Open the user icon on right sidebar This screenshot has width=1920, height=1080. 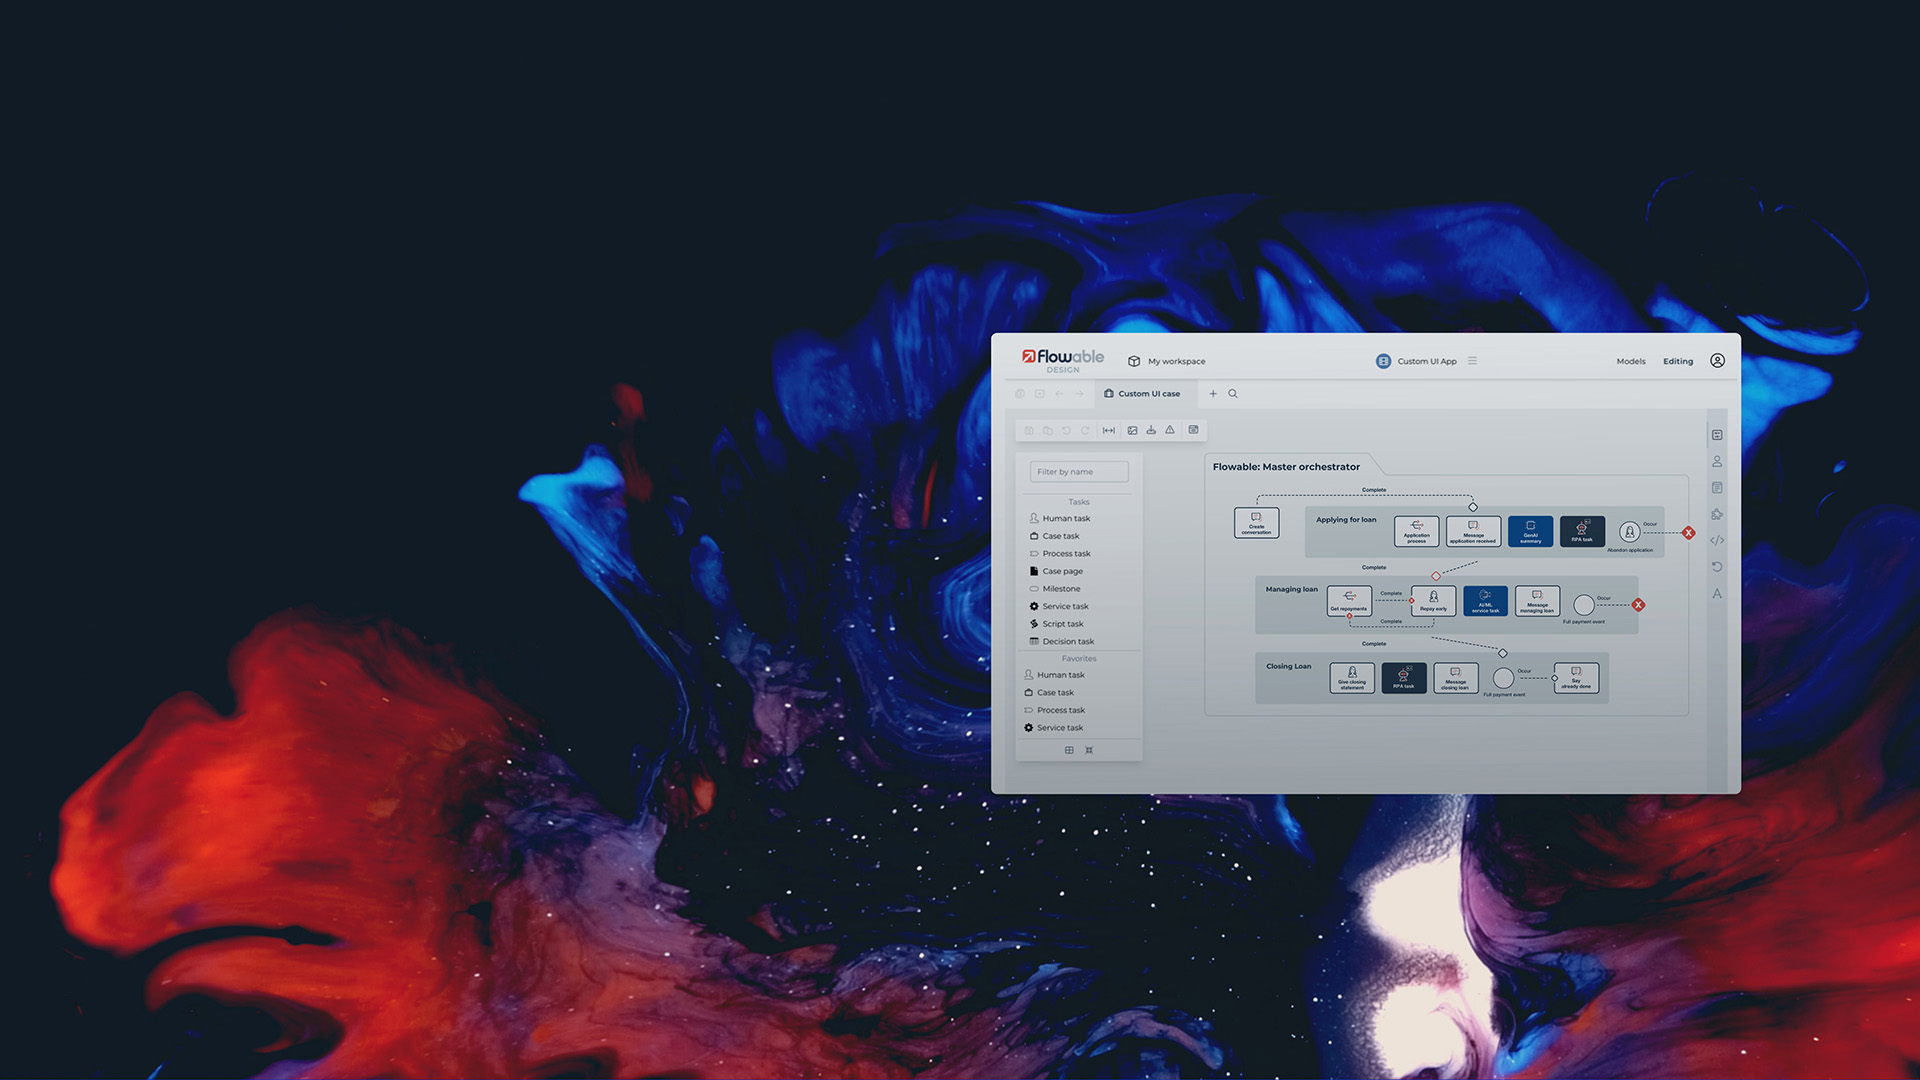[1717, 461]
